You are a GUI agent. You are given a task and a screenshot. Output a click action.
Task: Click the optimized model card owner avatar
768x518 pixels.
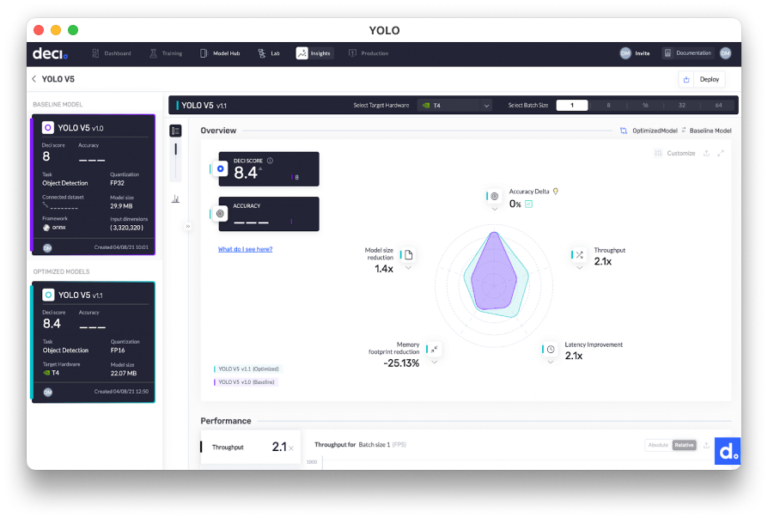48,392
